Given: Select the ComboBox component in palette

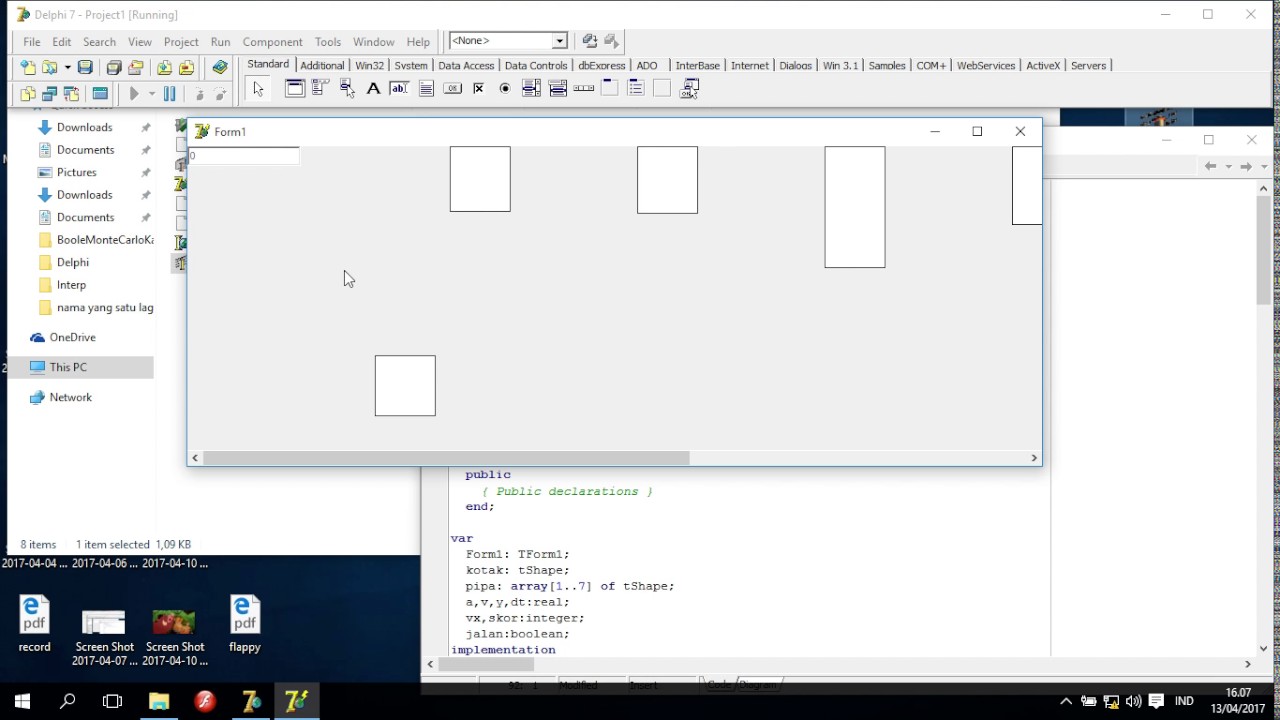Looking at the screenshot, I should coord(558,89).
